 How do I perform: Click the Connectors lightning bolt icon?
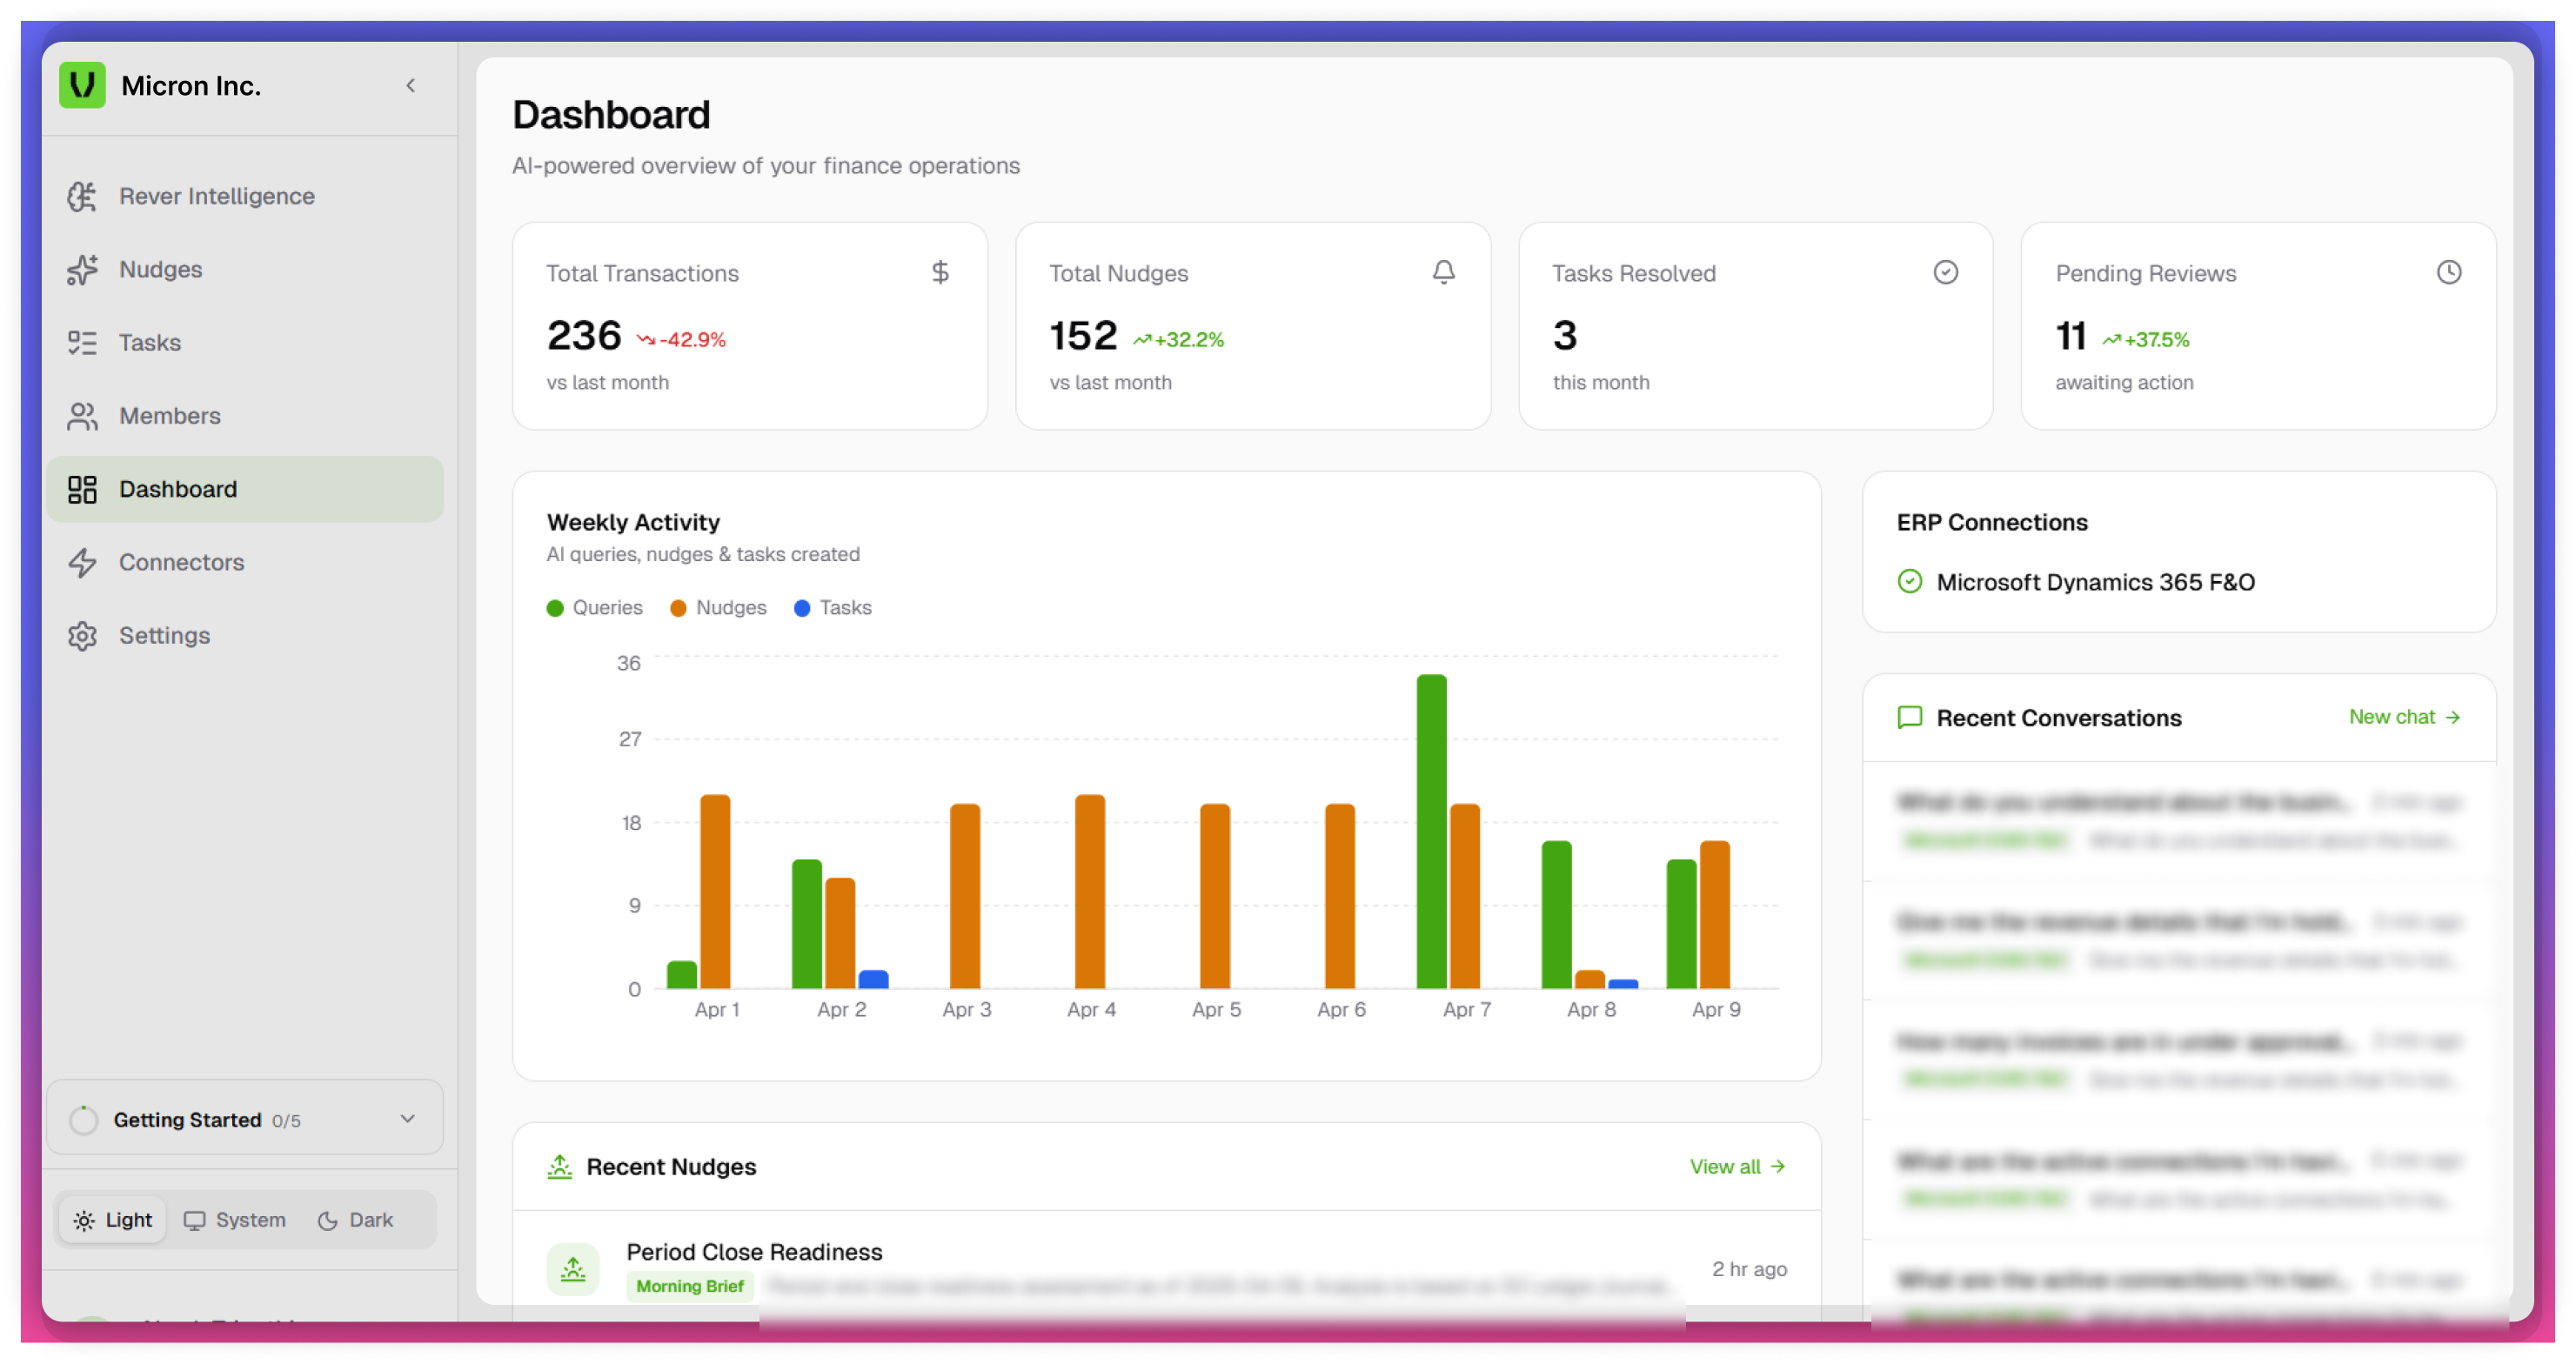point(84,562)
